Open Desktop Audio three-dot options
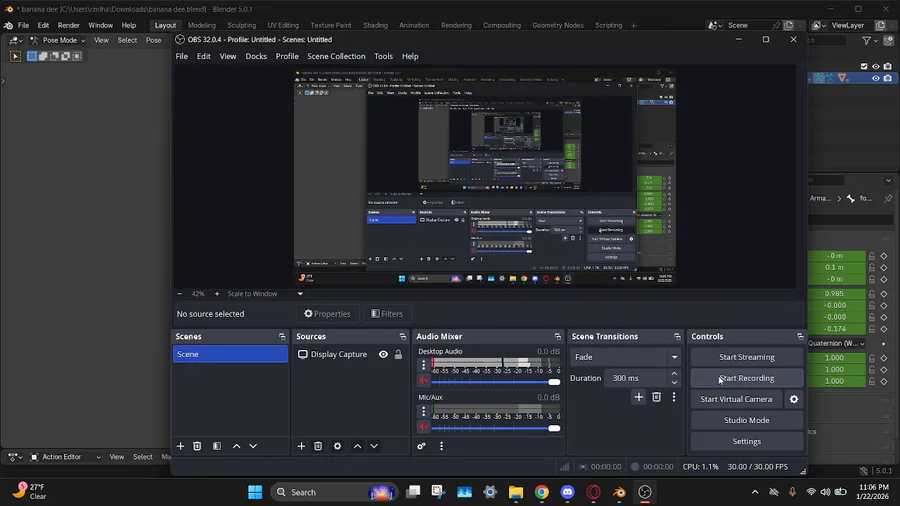This screenshot has height=506, width=900. 424,364
